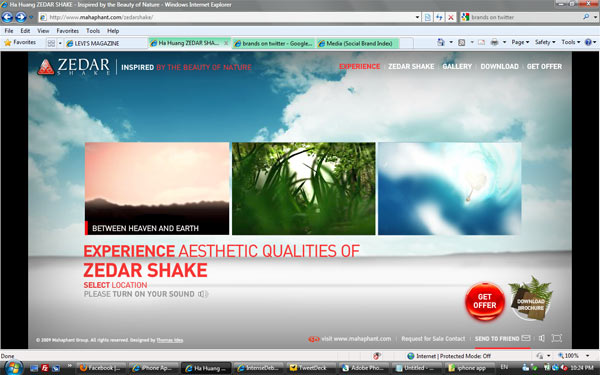The width and height of the screenshot is (600, 375).
Task: Open the Edit menu
Action: point(25,31)
